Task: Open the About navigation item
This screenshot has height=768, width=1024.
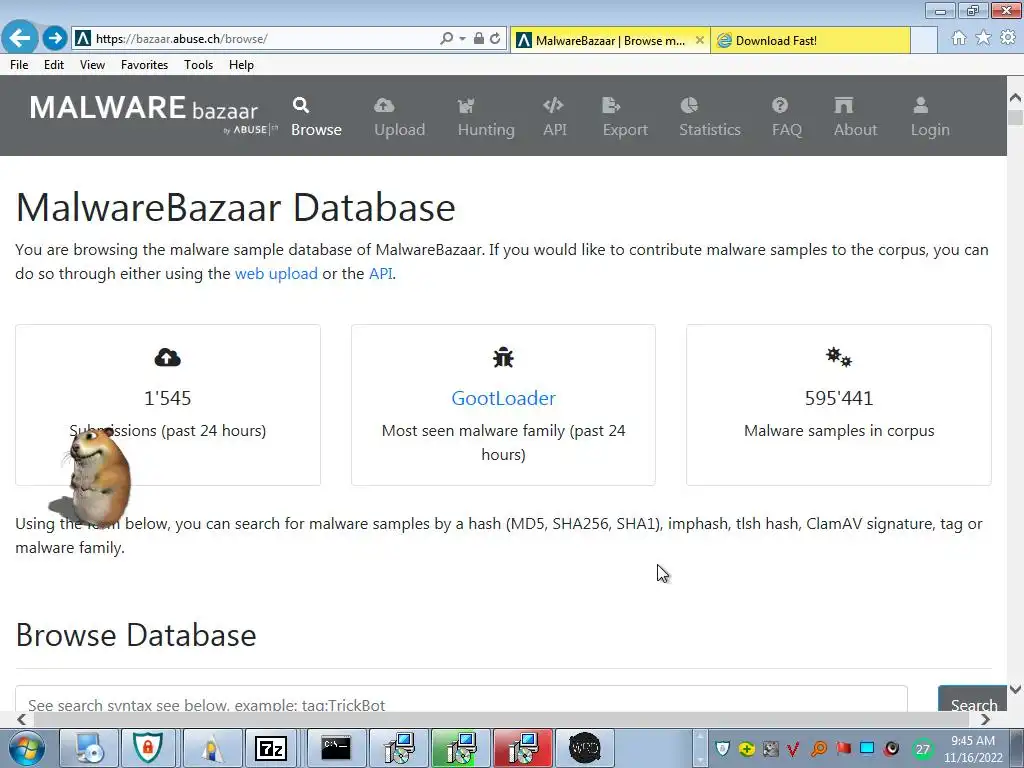Action: pyautogui.click(x=855, y=117)
